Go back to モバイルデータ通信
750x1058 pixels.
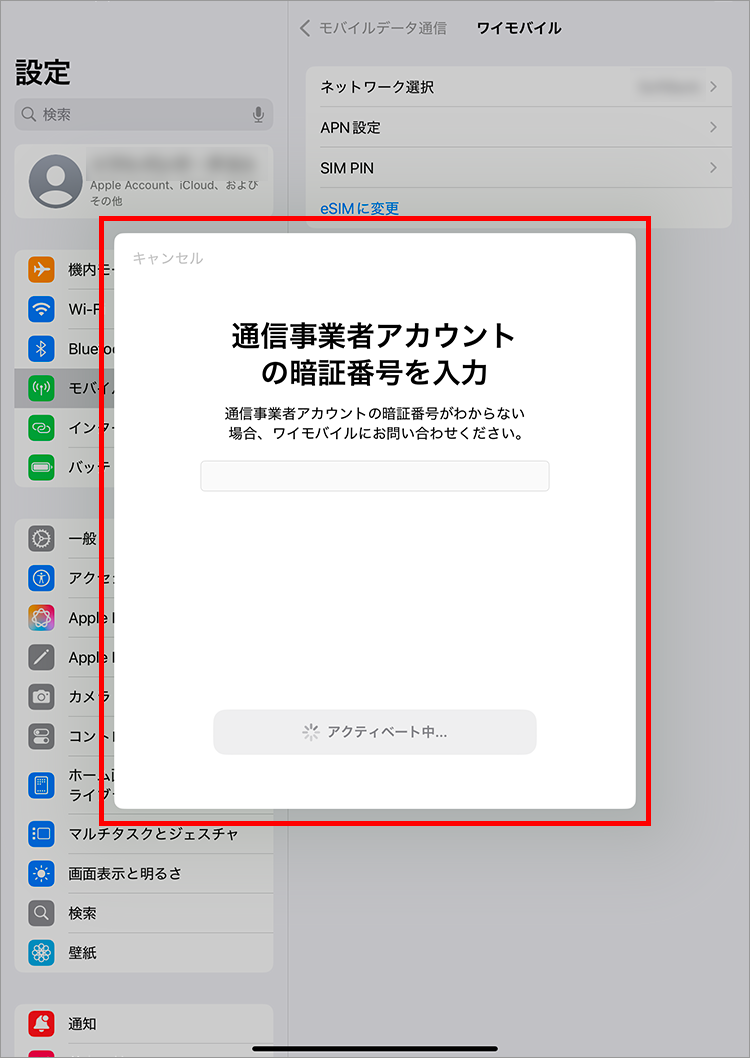(372, 28)
